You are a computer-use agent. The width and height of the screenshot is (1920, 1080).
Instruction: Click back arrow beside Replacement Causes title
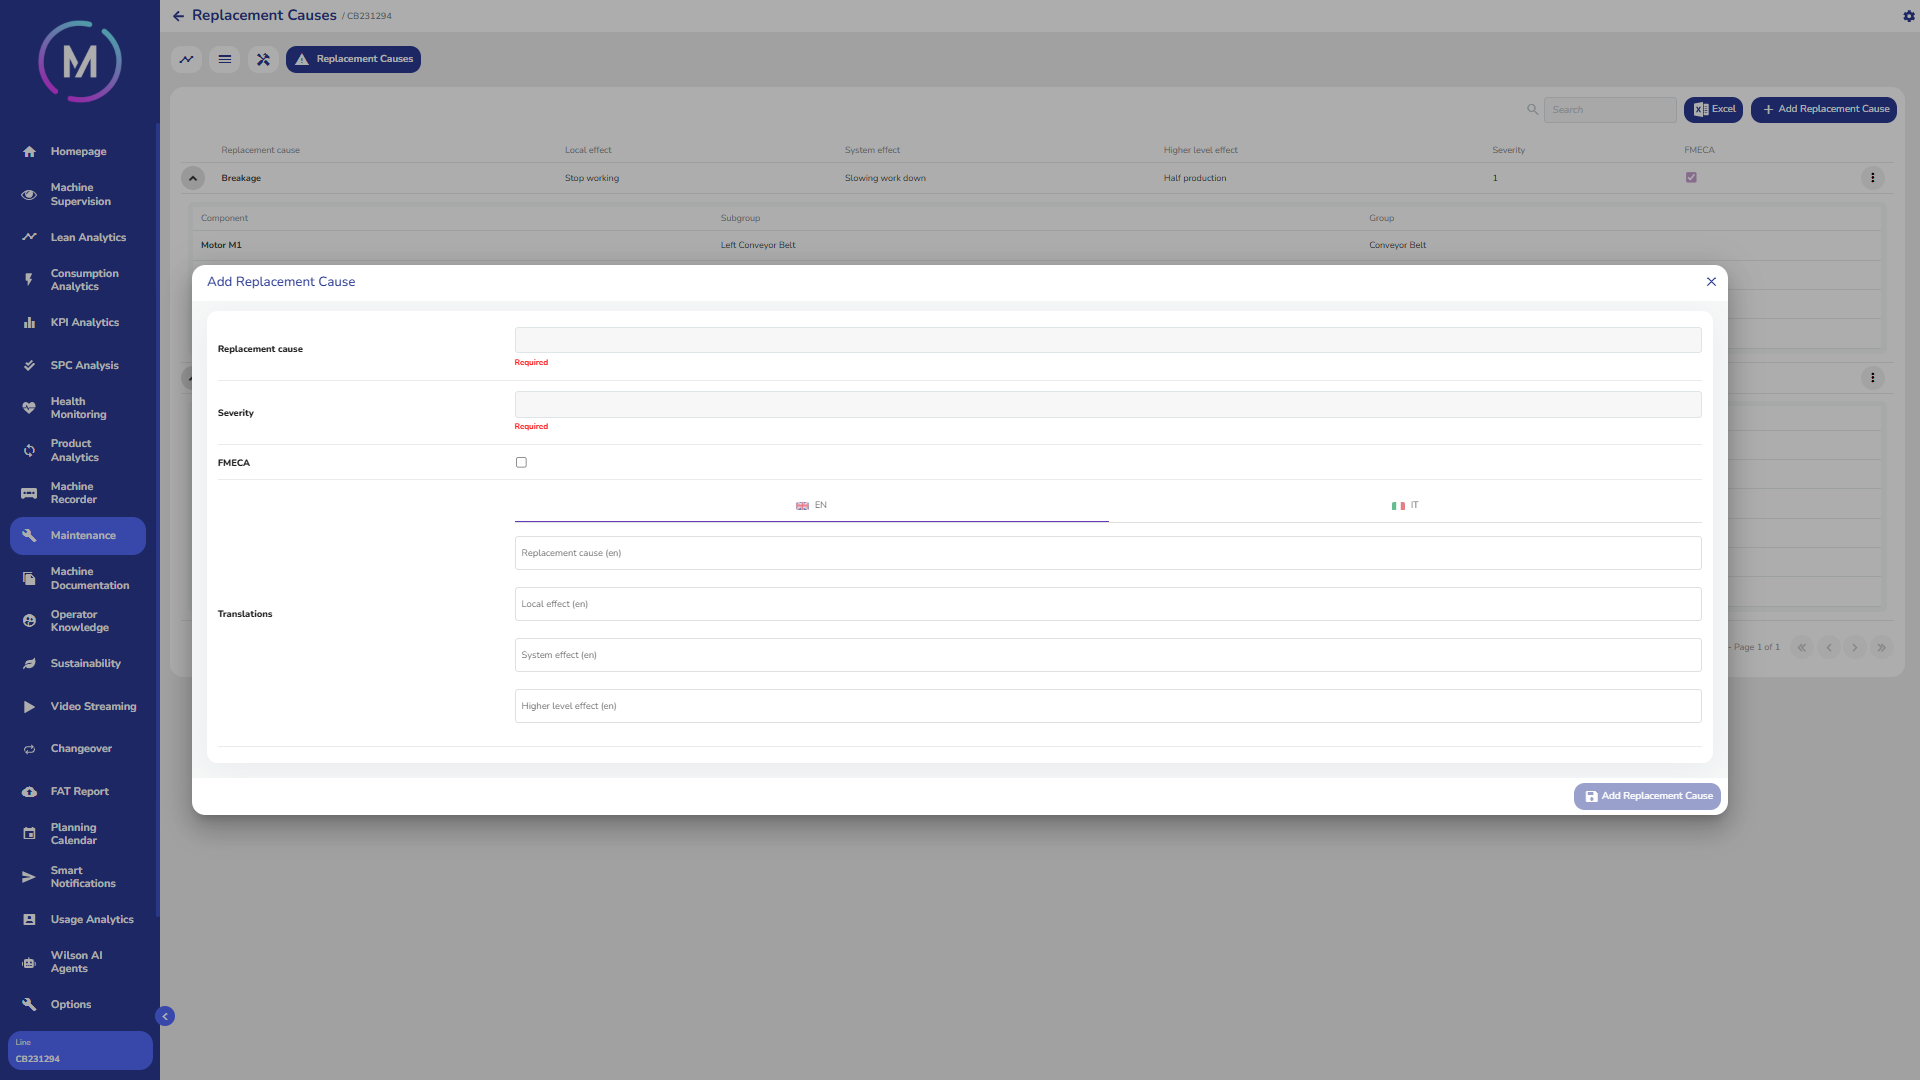[178, 16]
